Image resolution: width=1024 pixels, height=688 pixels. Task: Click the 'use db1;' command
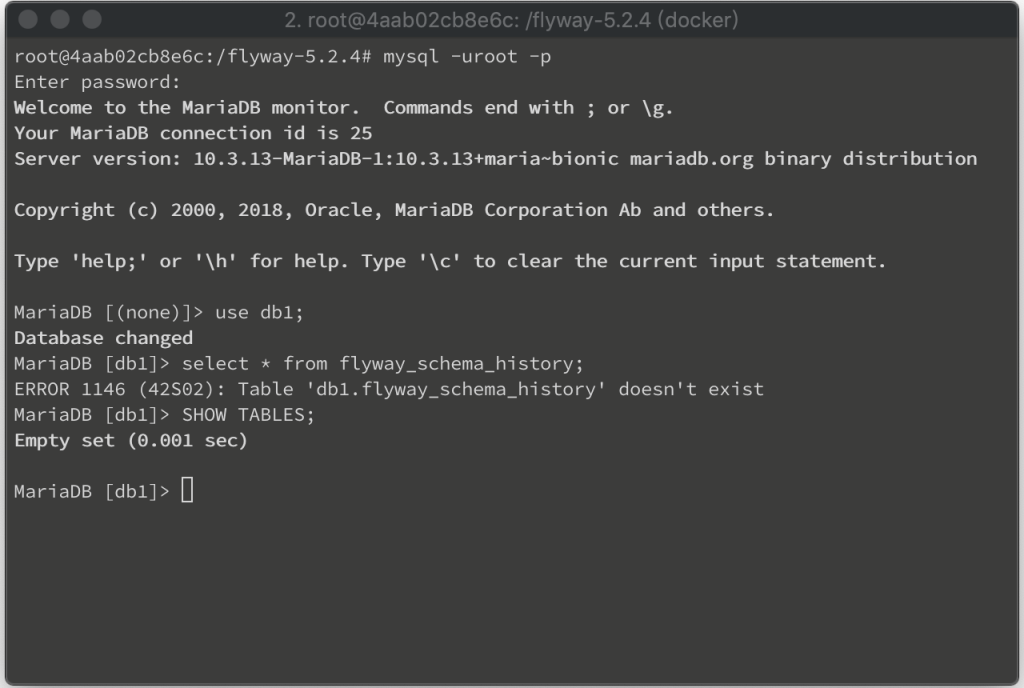[x=259, y=313]
